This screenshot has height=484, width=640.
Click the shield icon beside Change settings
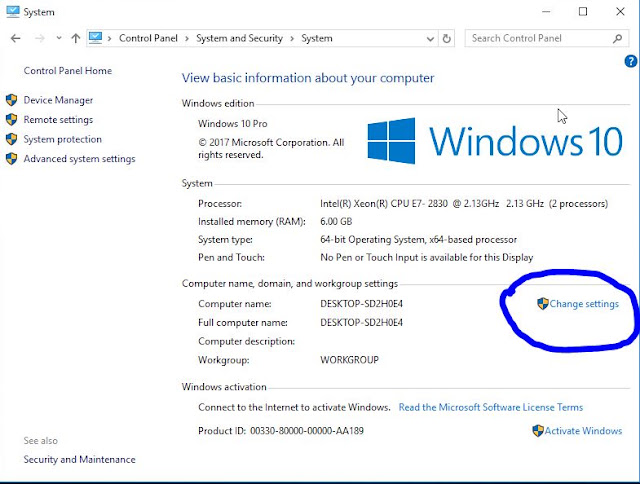click(x=543, y=303)
